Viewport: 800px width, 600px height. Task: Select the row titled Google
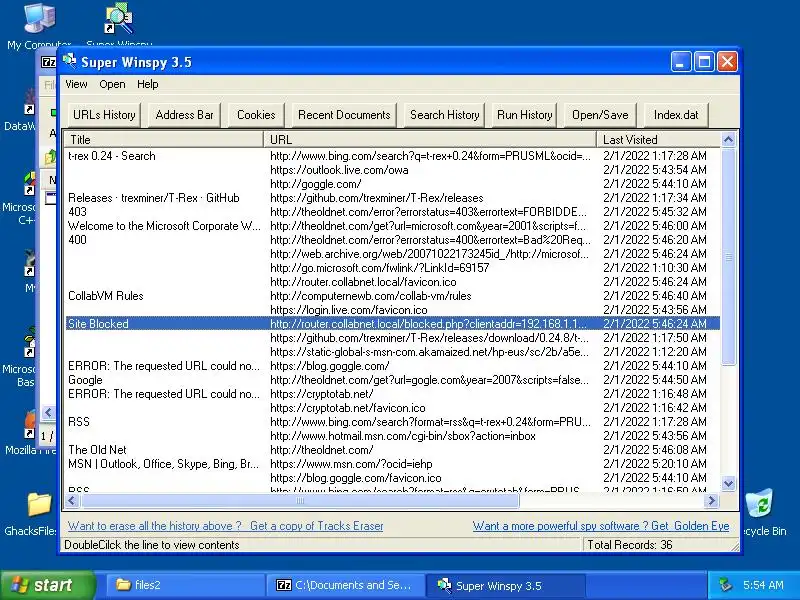(x=392, y=380)
